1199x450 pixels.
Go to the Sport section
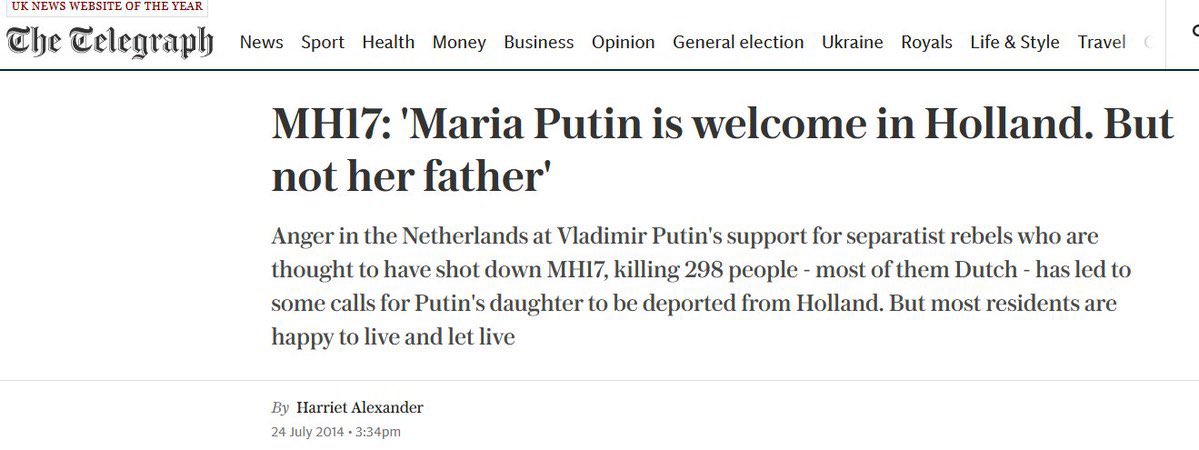coord(322,42)
